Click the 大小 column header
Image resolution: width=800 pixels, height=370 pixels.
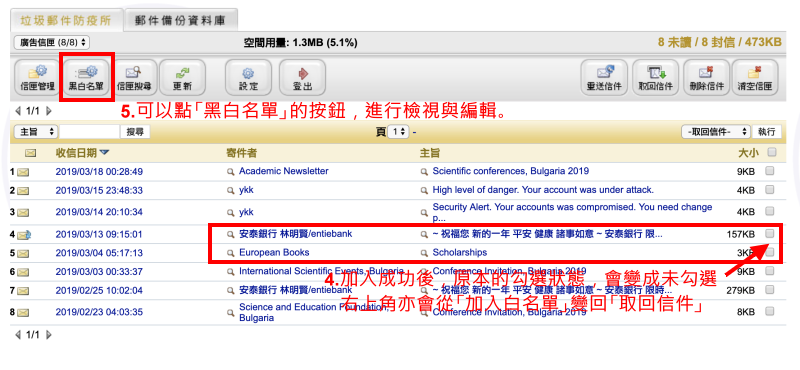(x=749, y=153)
